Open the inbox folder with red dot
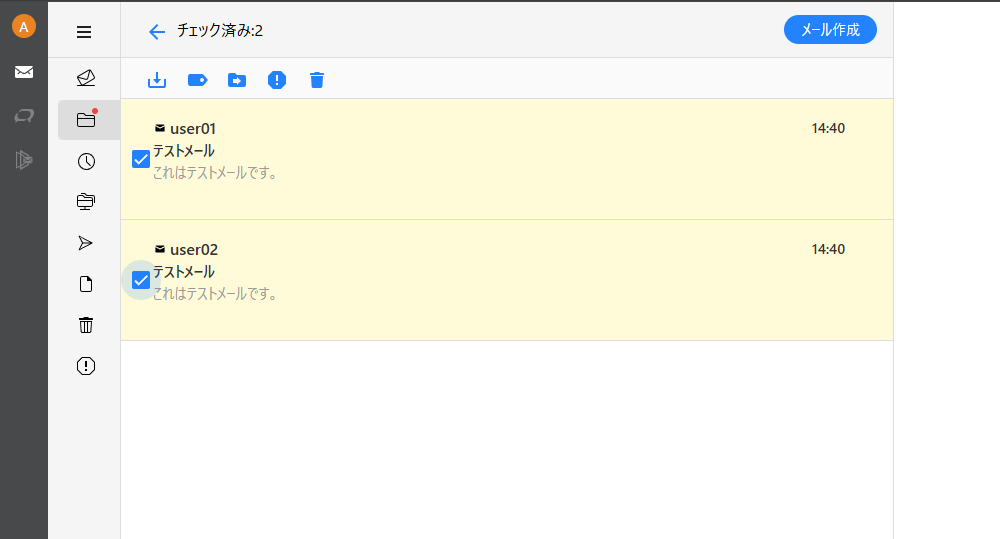Image resolution: width=1000 pixels, height=539 pixels. point(86,120)
